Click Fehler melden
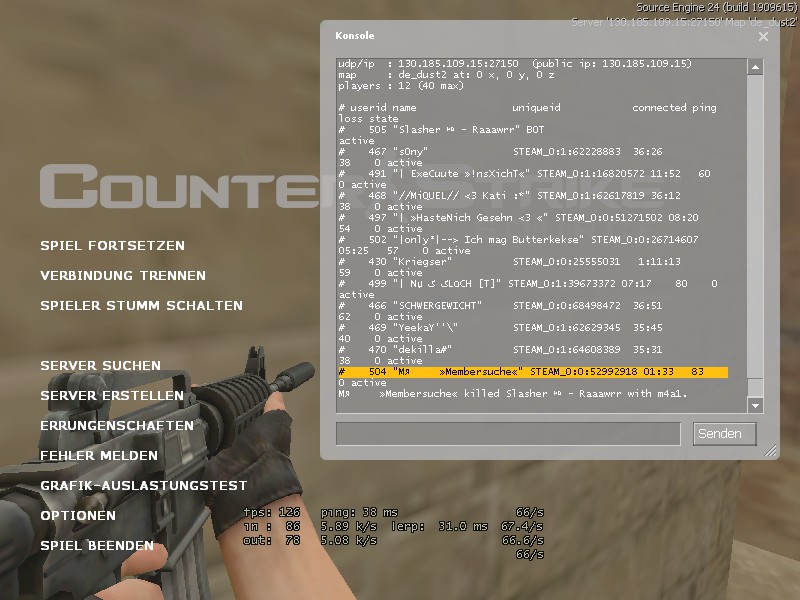 tap(99, 456)
